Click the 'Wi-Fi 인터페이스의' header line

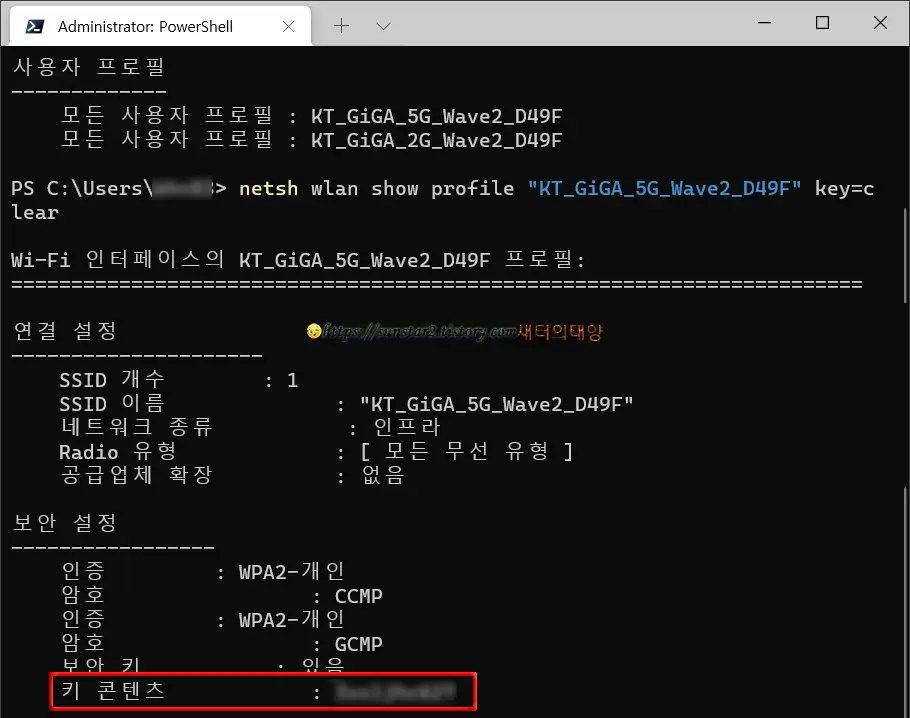pyautogui.click(x=298, y=259)
